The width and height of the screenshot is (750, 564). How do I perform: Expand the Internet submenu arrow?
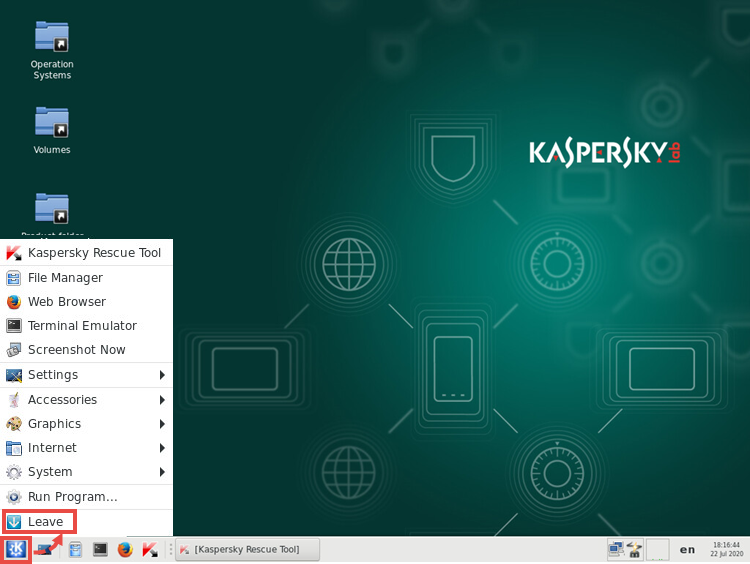(x=163, y=448)
